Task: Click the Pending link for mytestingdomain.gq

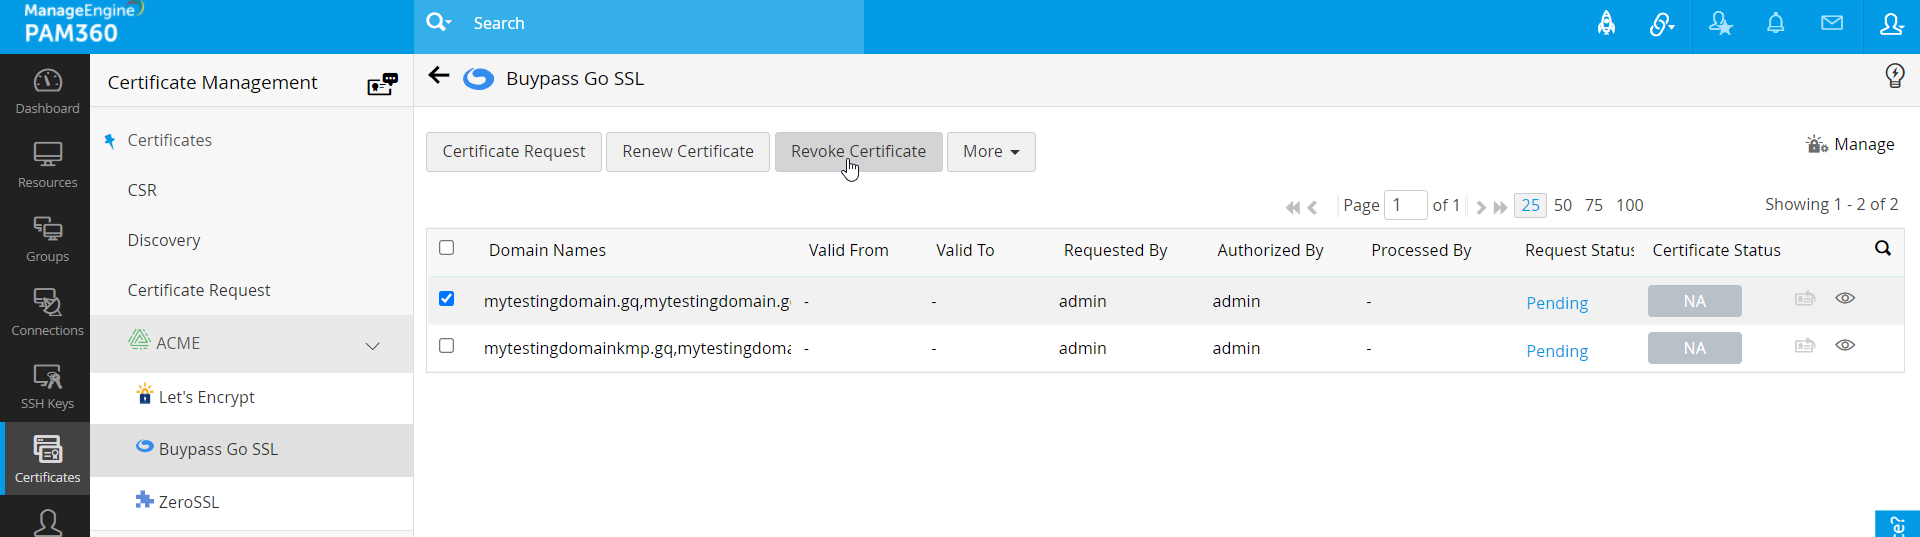Action: 1557,303
